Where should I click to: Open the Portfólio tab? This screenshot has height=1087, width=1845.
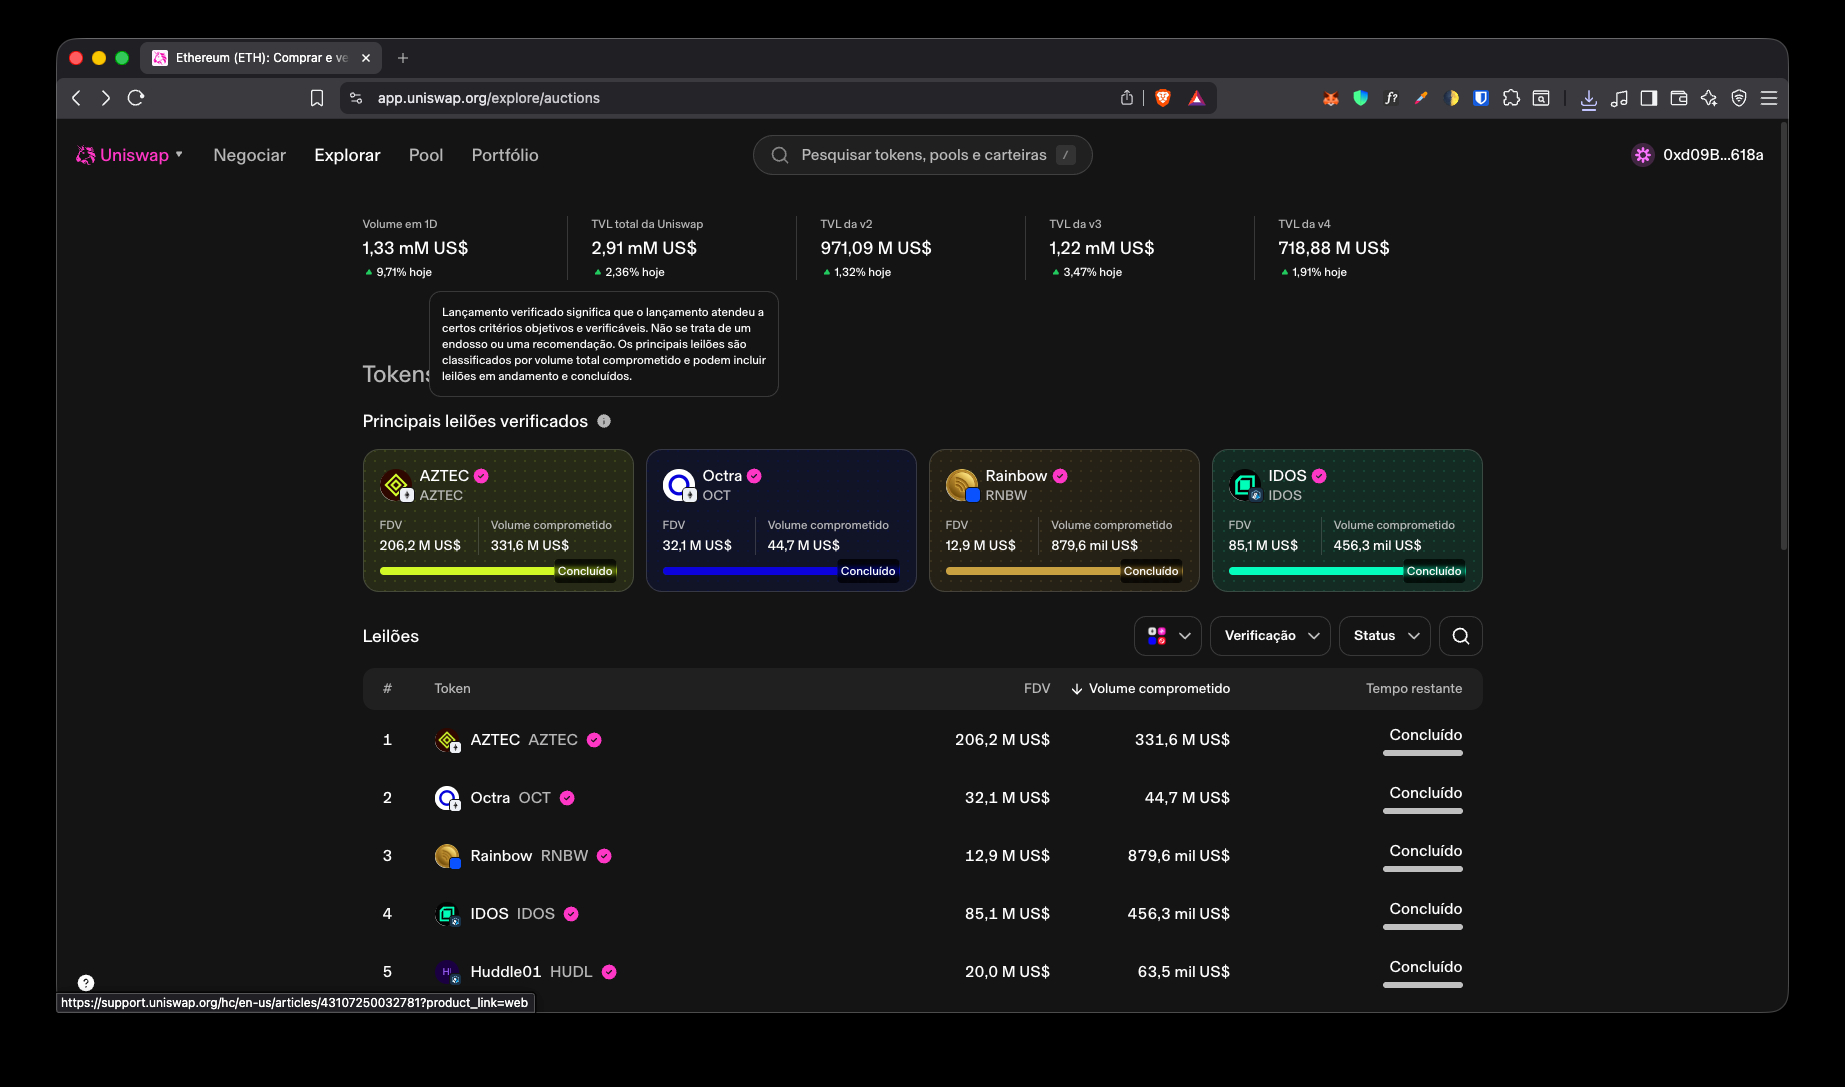tap(505, 155)
